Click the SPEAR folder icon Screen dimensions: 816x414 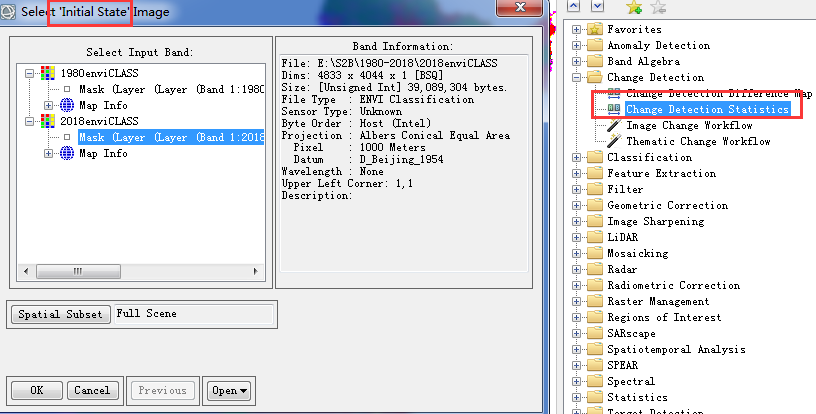[x=595, y=365]
